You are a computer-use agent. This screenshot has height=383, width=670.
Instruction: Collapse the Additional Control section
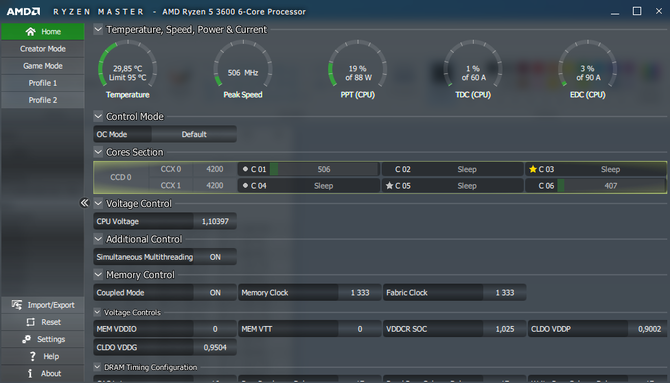tap(98, 239)
